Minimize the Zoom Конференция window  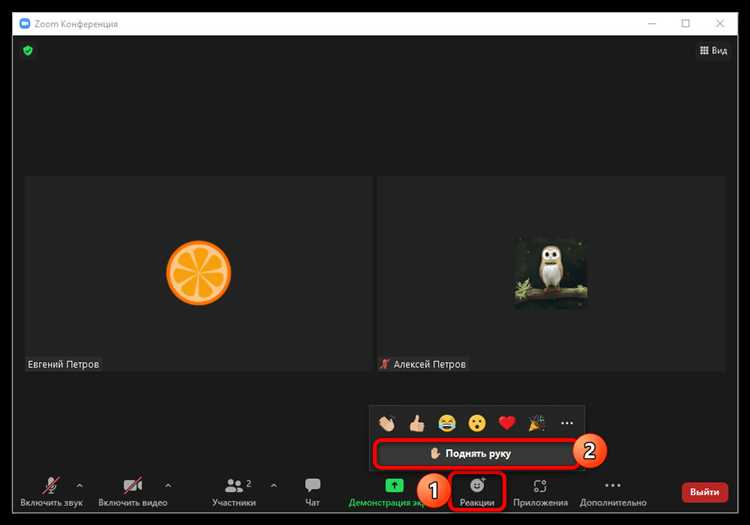pos(652,23)
